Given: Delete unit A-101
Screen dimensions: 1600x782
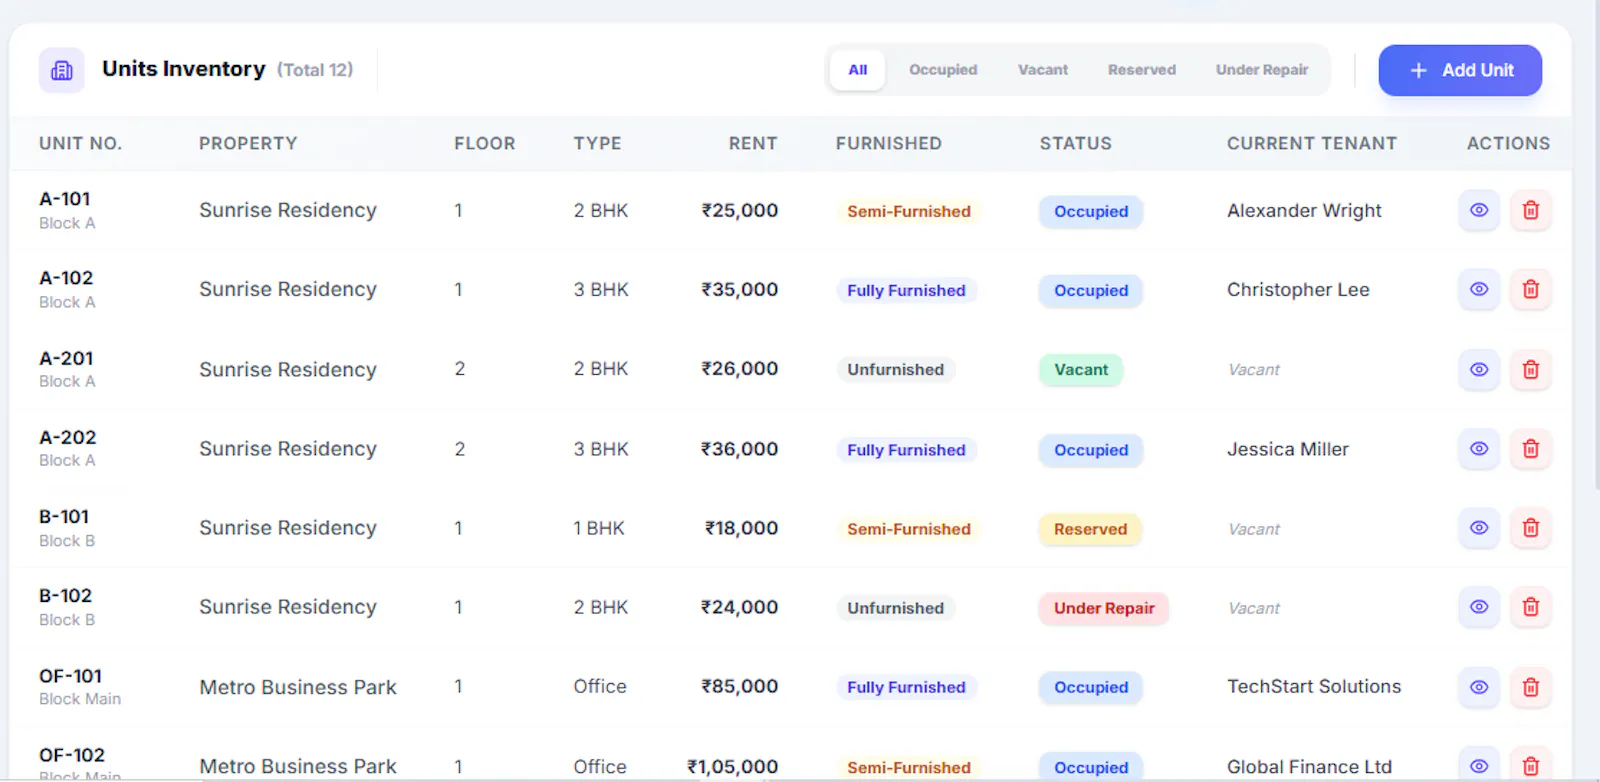Looking at the screenshot, I should [1530, 210].
